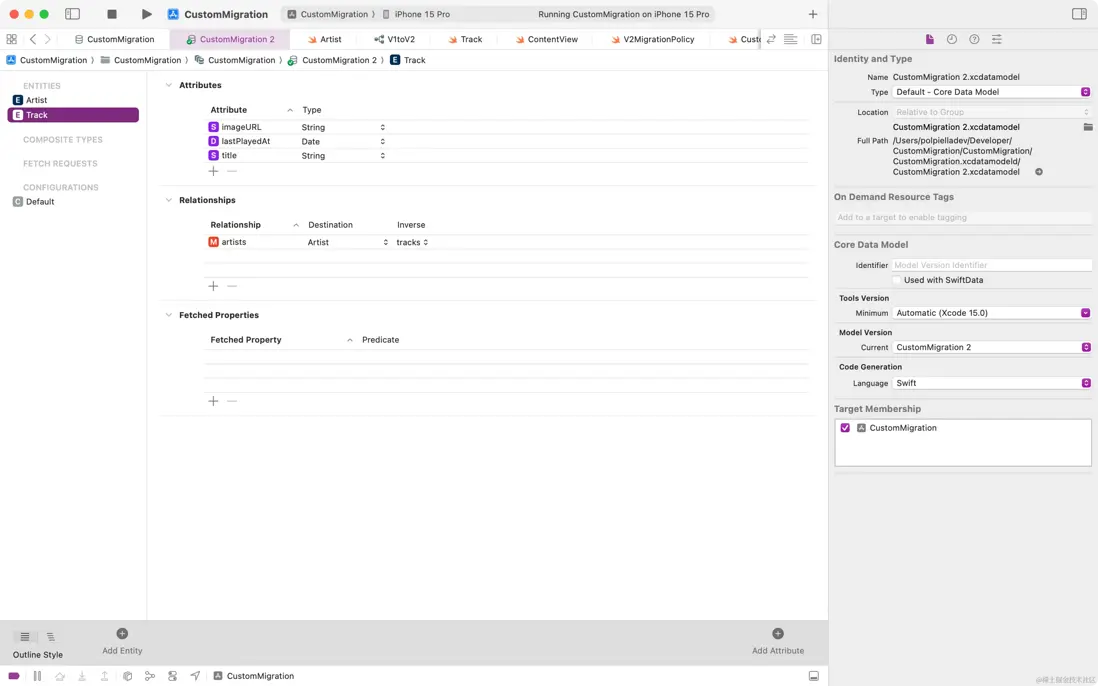Select the Track entity in sidebar

(x=73, y=115)
